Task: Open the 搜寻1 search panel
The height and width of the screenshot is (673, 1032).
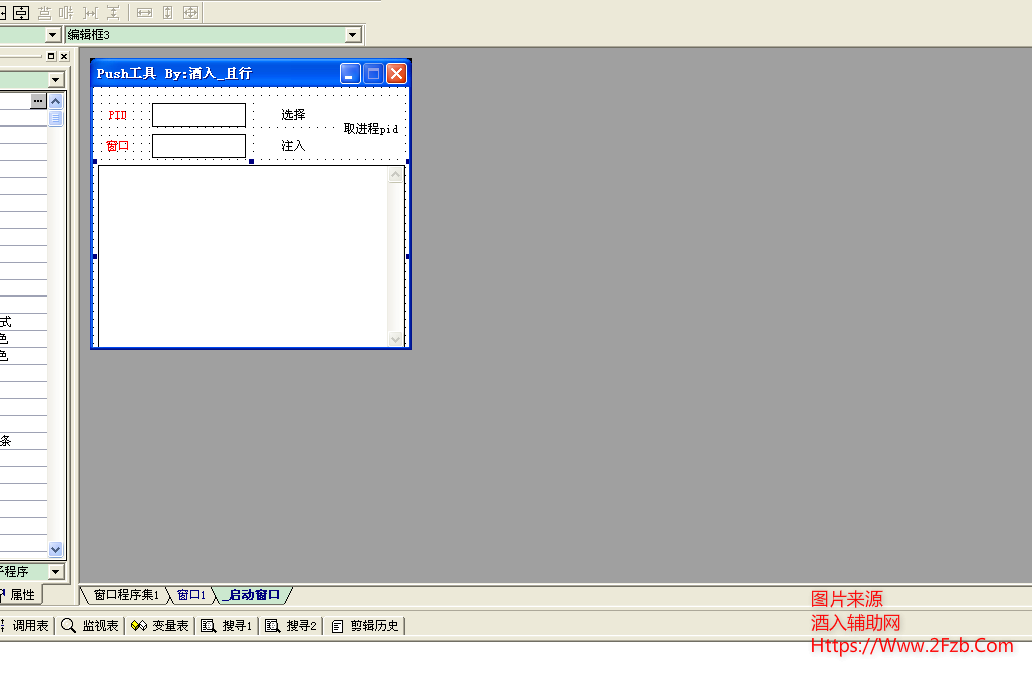Action: point(226,625)
